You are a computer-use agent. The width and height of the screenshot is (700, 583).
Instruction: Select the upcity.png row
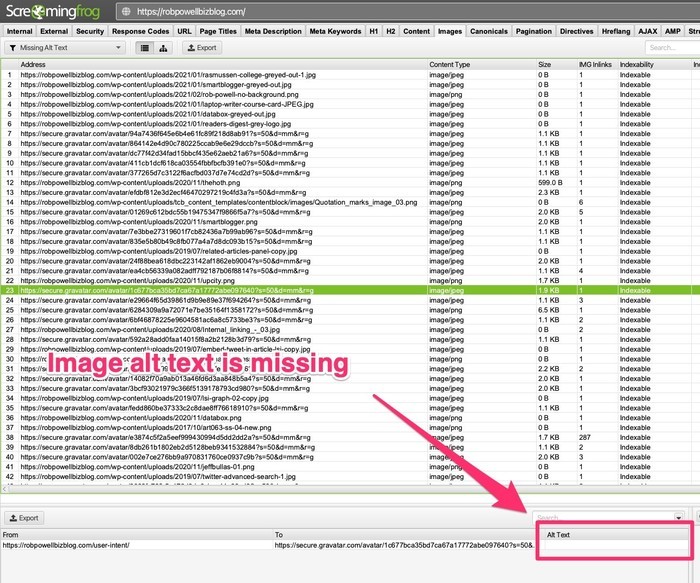point(350,281)
